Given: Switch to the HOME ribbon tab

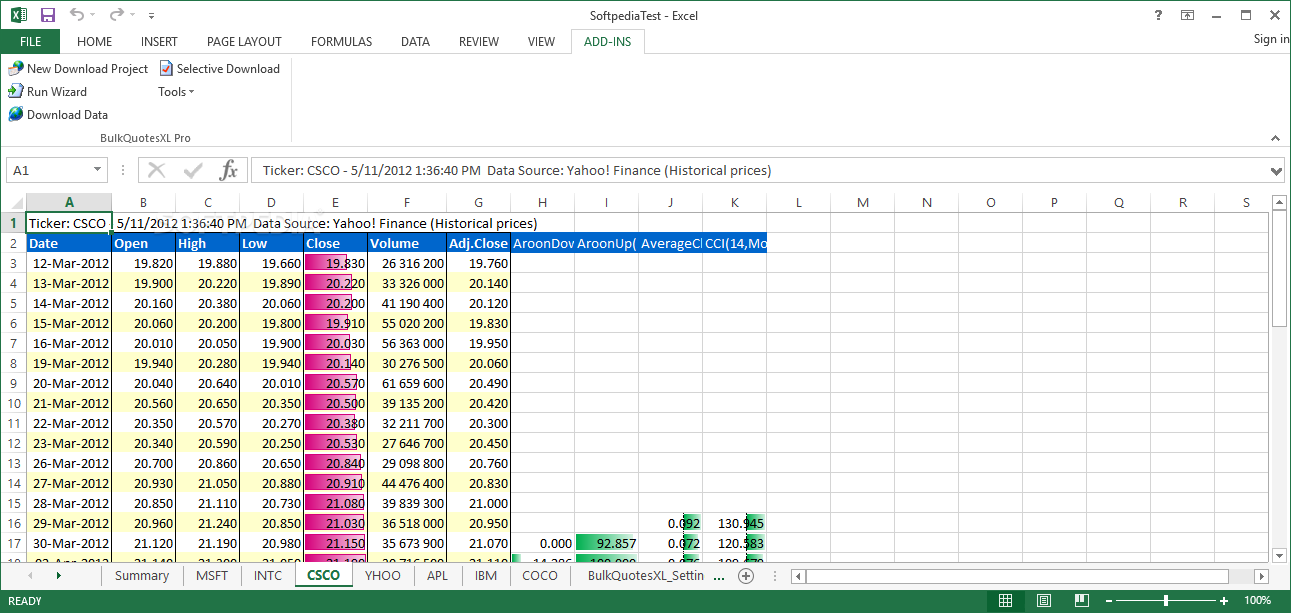Looking at the screenshot, I should click(x=94, y=41).
